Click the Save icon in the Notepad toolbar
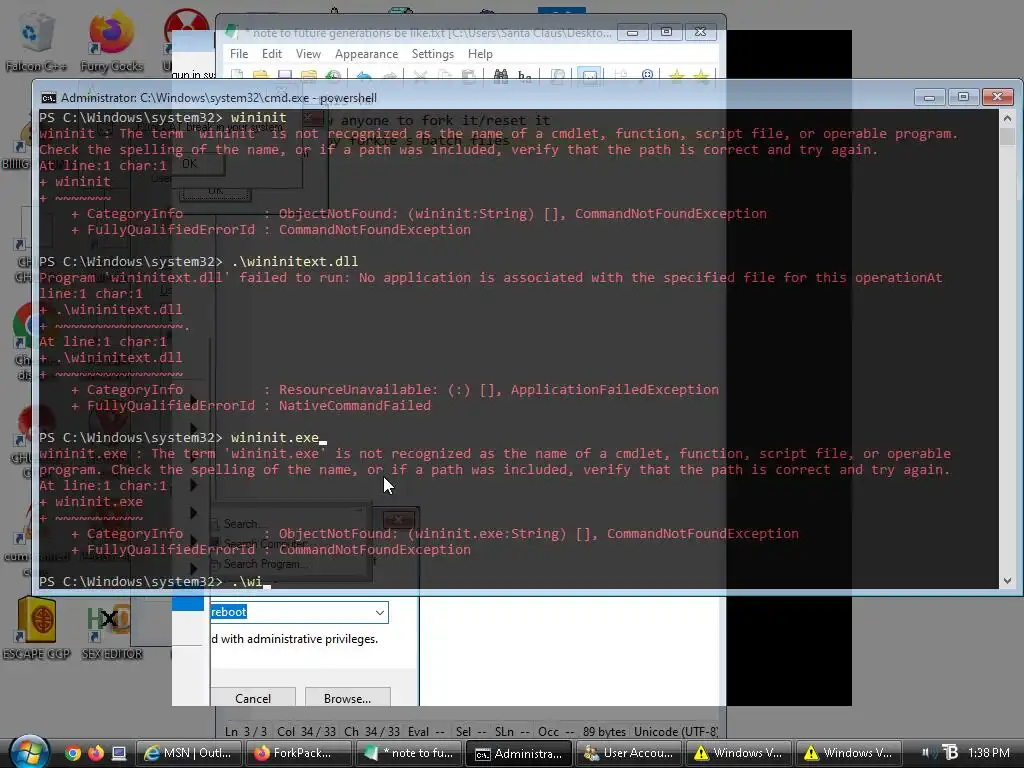1024x768 pixels. (285, 76)
